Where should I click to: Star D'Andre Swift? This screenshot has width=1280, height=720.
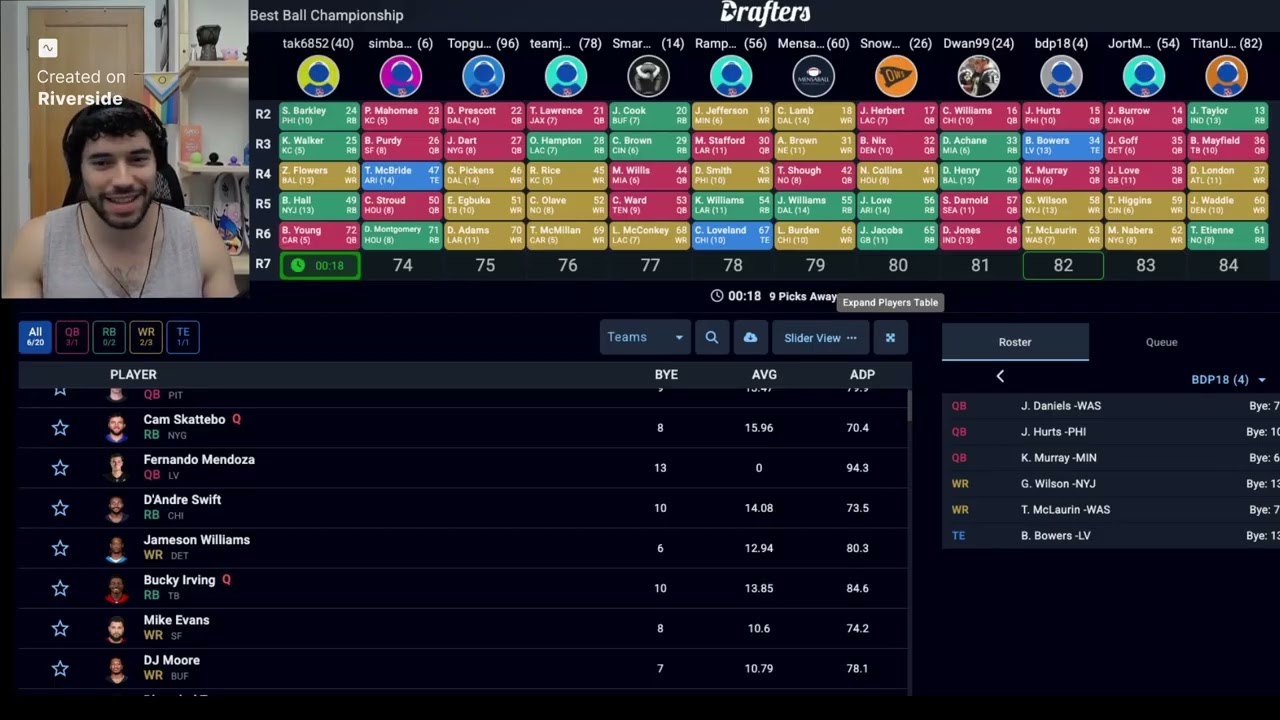[60, 508]
